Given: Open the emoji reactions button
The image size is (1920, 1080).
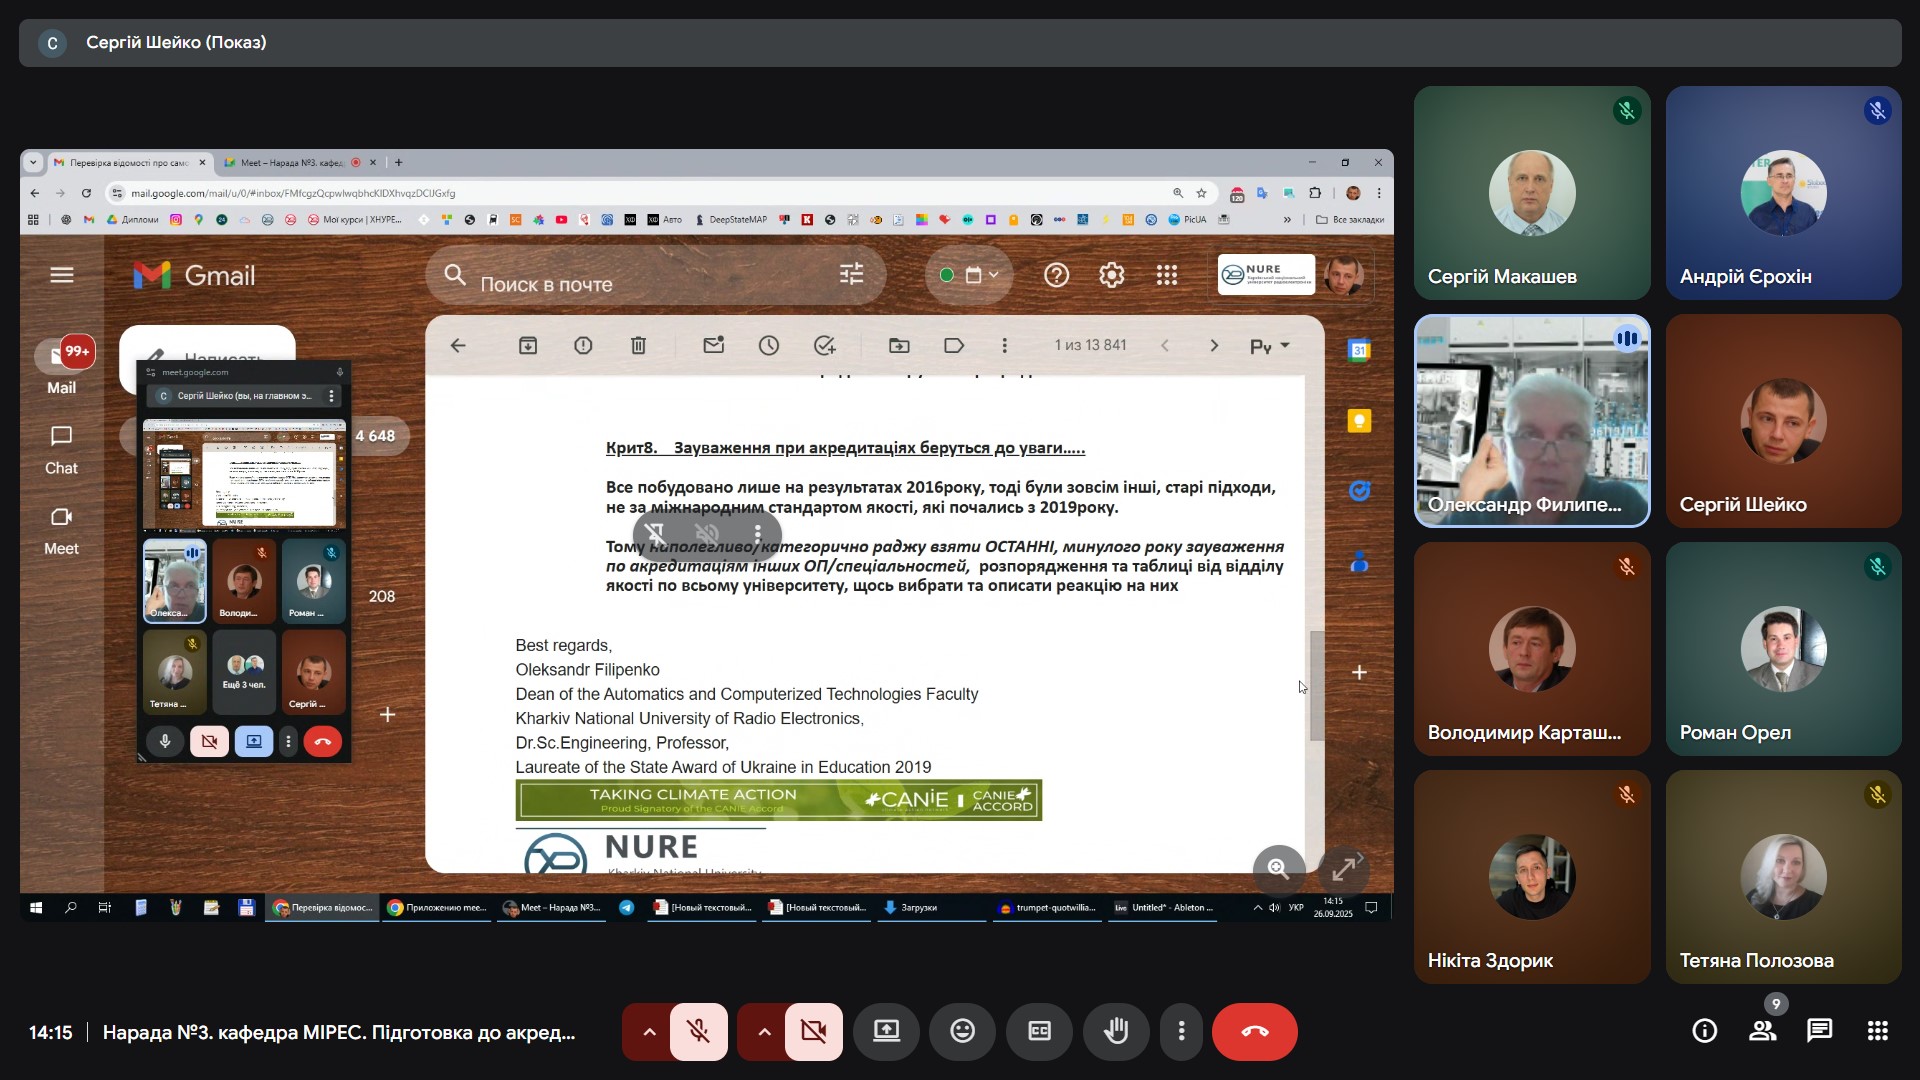Looking at the screenshot, I should [x=962, y=1031].
